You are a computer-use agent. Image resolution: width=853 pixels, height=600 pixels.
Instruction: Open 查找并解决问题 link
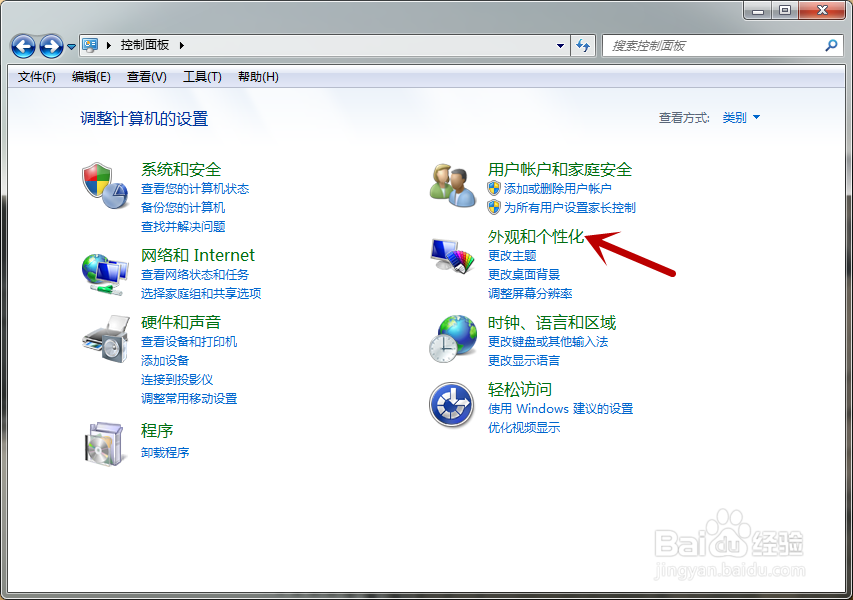pos(183,227)
